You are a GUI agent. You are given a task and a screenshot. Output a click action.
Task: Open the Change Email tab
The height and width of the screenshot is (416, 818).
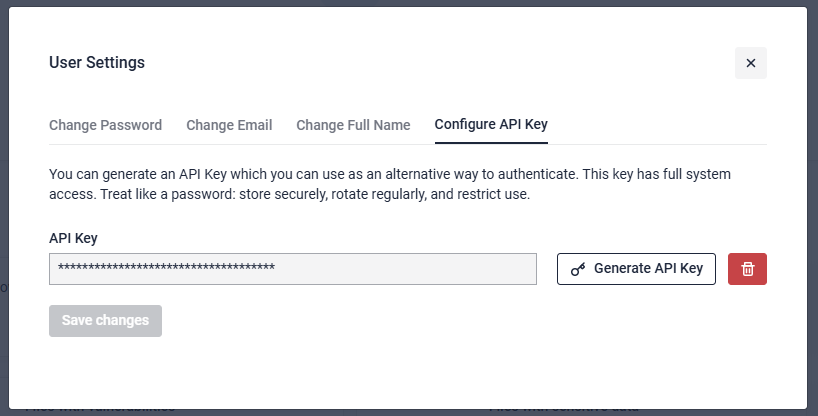pos(229,125)
